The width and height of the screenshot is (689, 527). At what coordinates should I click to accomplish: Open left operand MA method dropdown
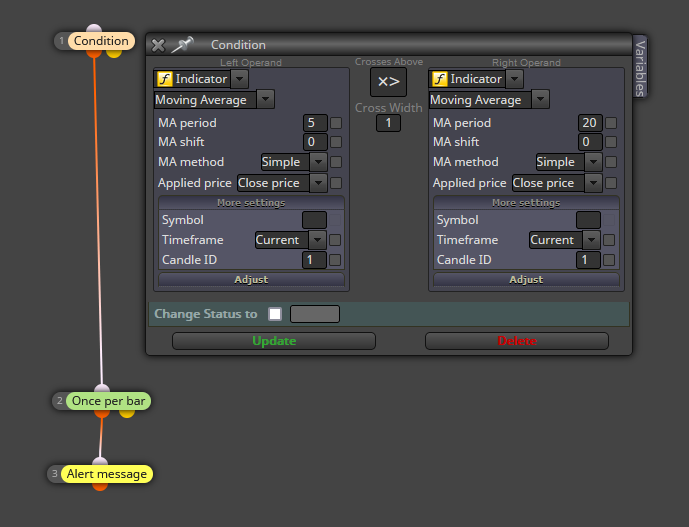pos(318,162)
